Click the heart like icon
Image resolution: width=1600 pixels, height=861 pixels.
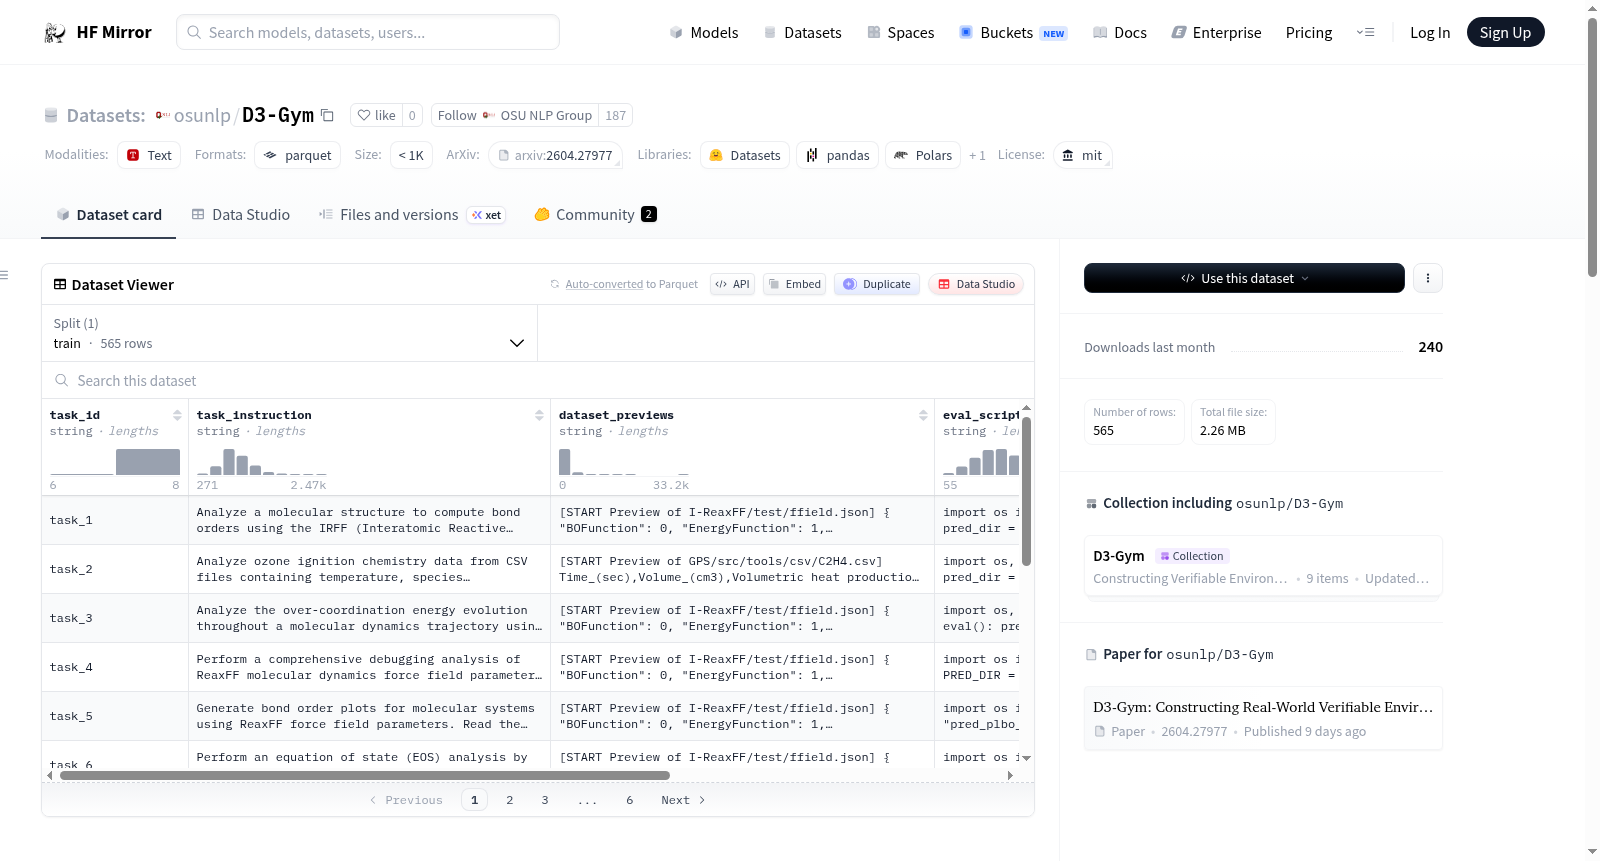coord(364,115)
